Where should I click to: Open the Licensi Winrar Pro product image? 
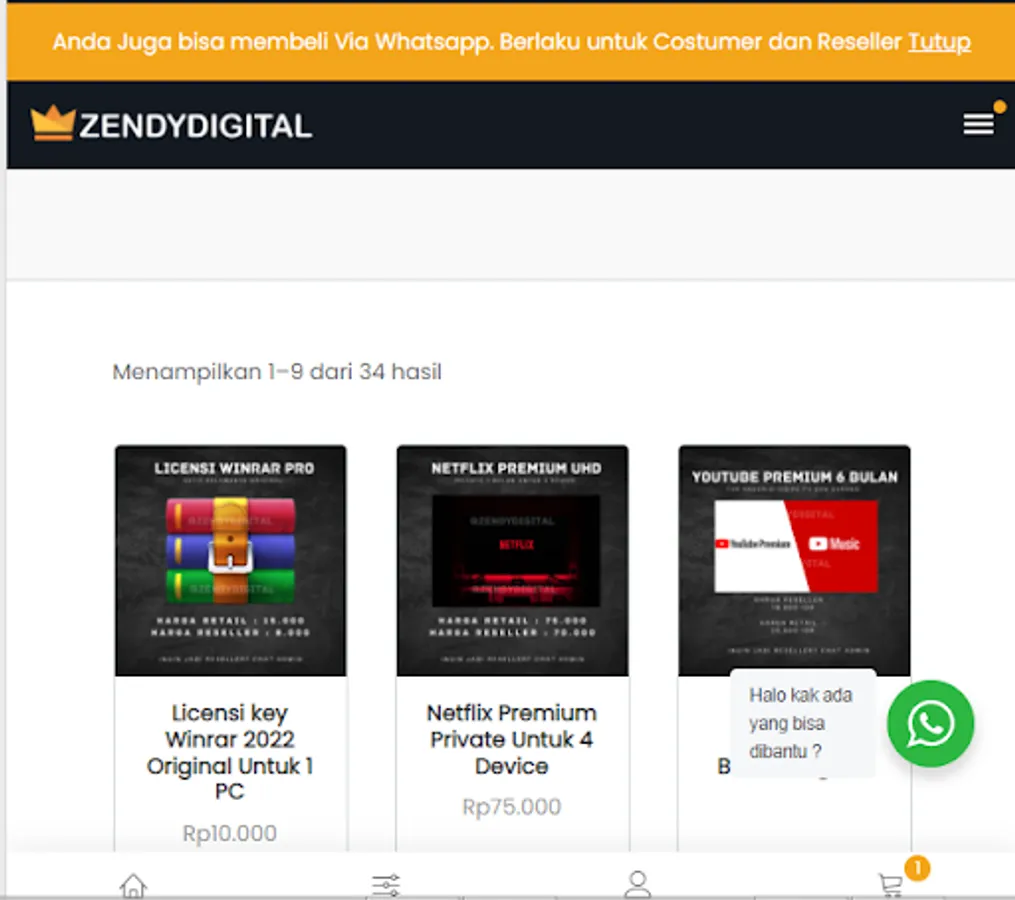[x=230, y=561]
